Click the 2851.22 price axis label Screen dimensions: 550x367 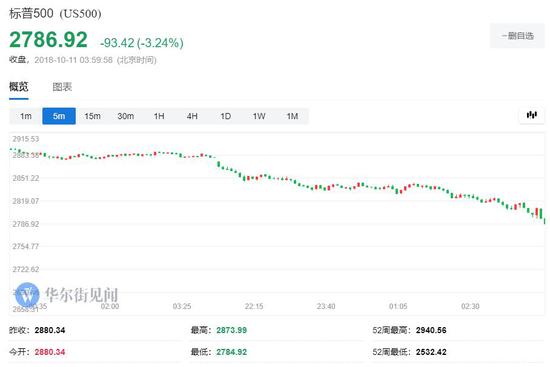26,178
